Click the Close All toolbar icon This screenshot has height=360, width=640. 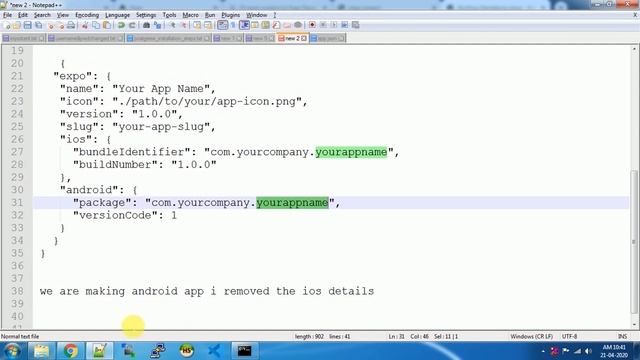point(61,25)
